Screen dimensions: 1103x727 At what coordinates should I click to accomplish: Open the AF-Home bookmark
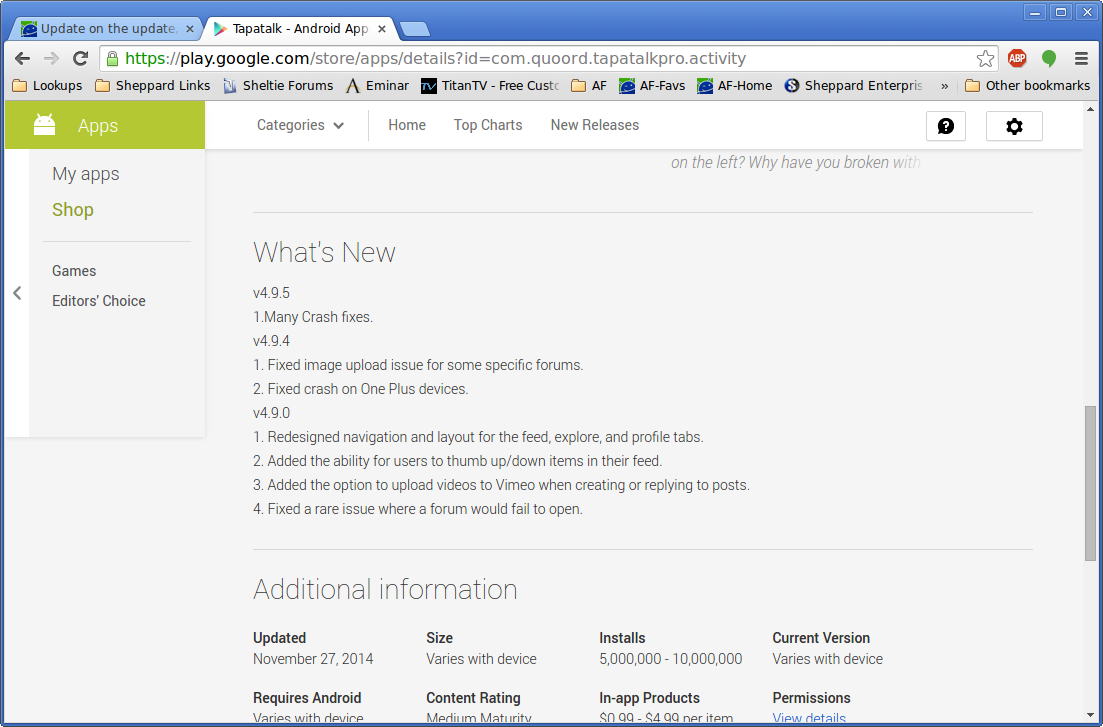[734, 85]
